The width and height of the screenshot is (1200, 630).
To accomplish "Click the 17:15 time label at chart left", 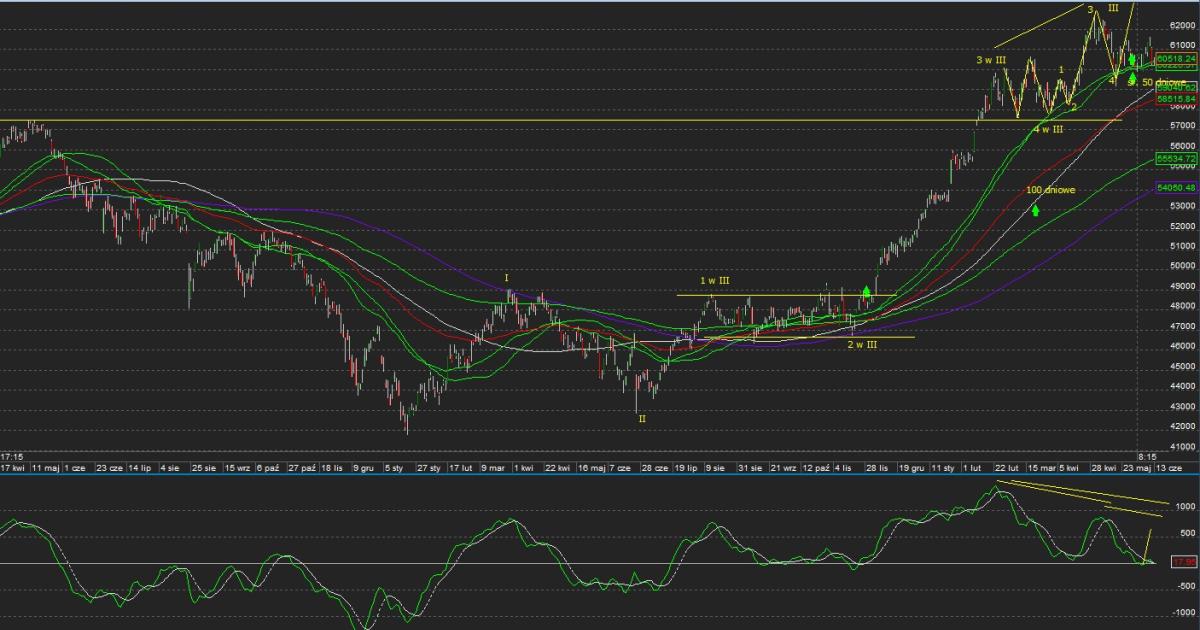I will coord(13,456).
